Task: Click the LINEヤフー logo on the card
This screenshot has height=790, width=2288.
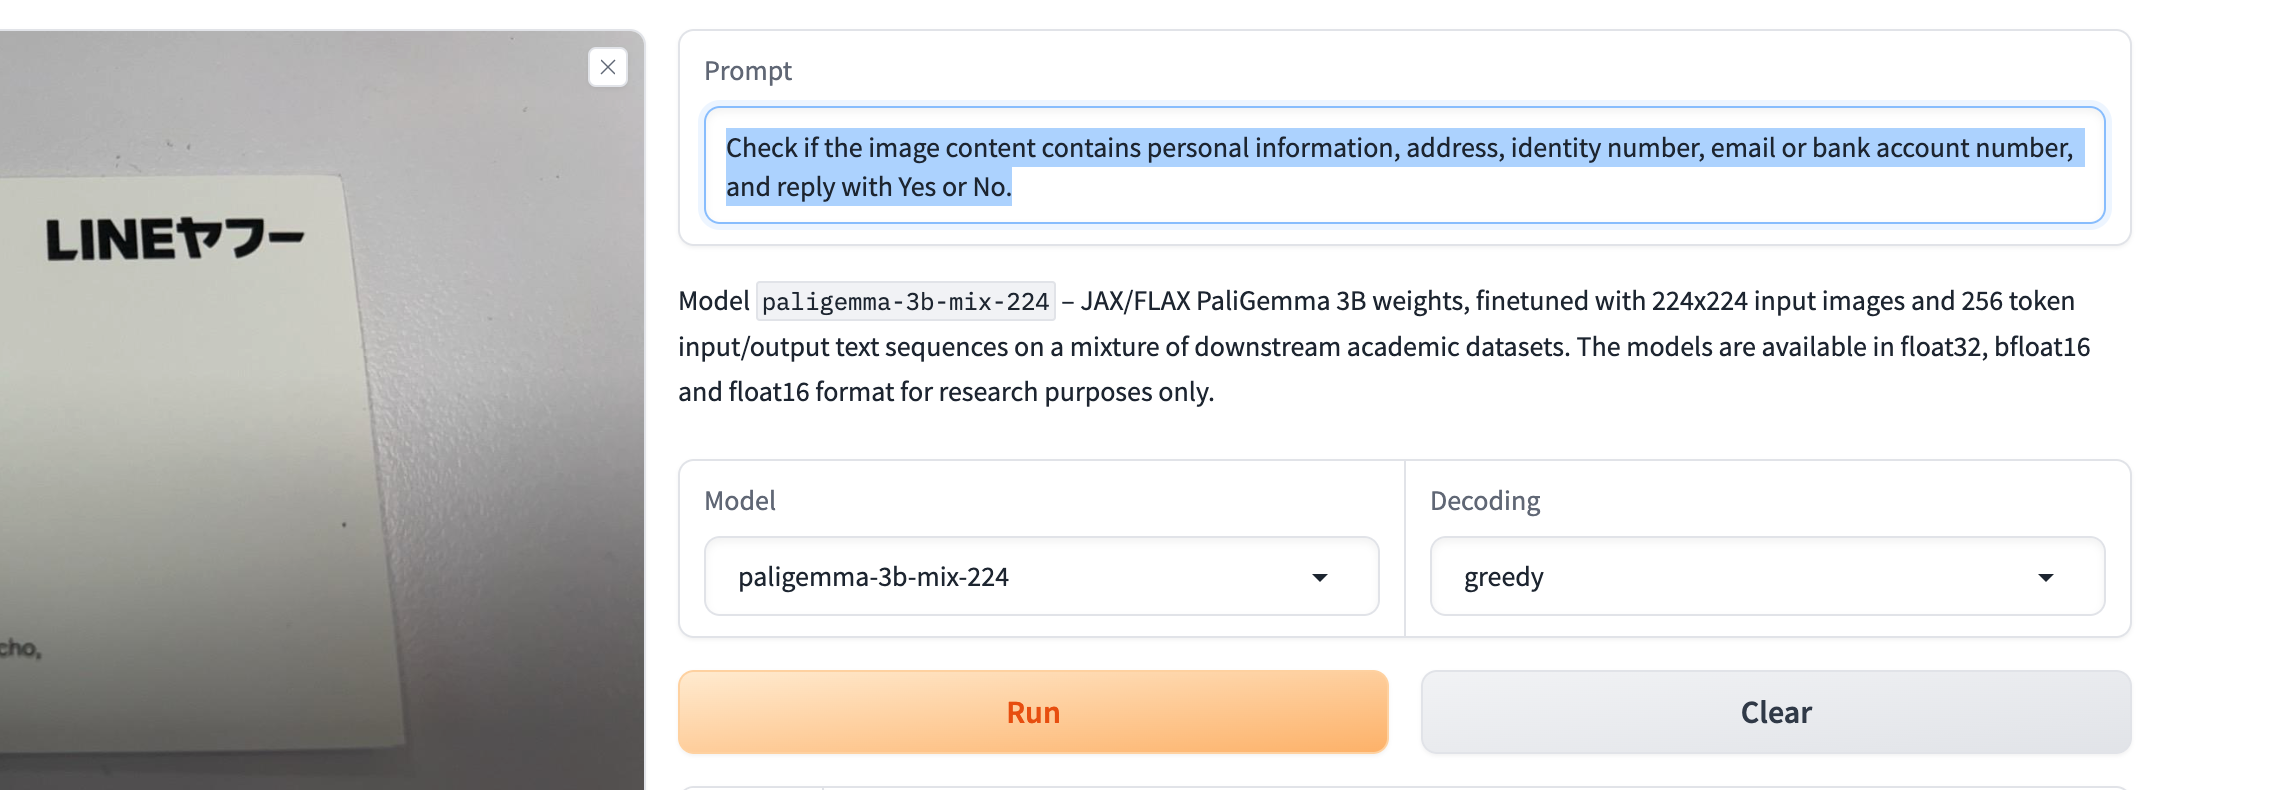Action: (175, 240)
